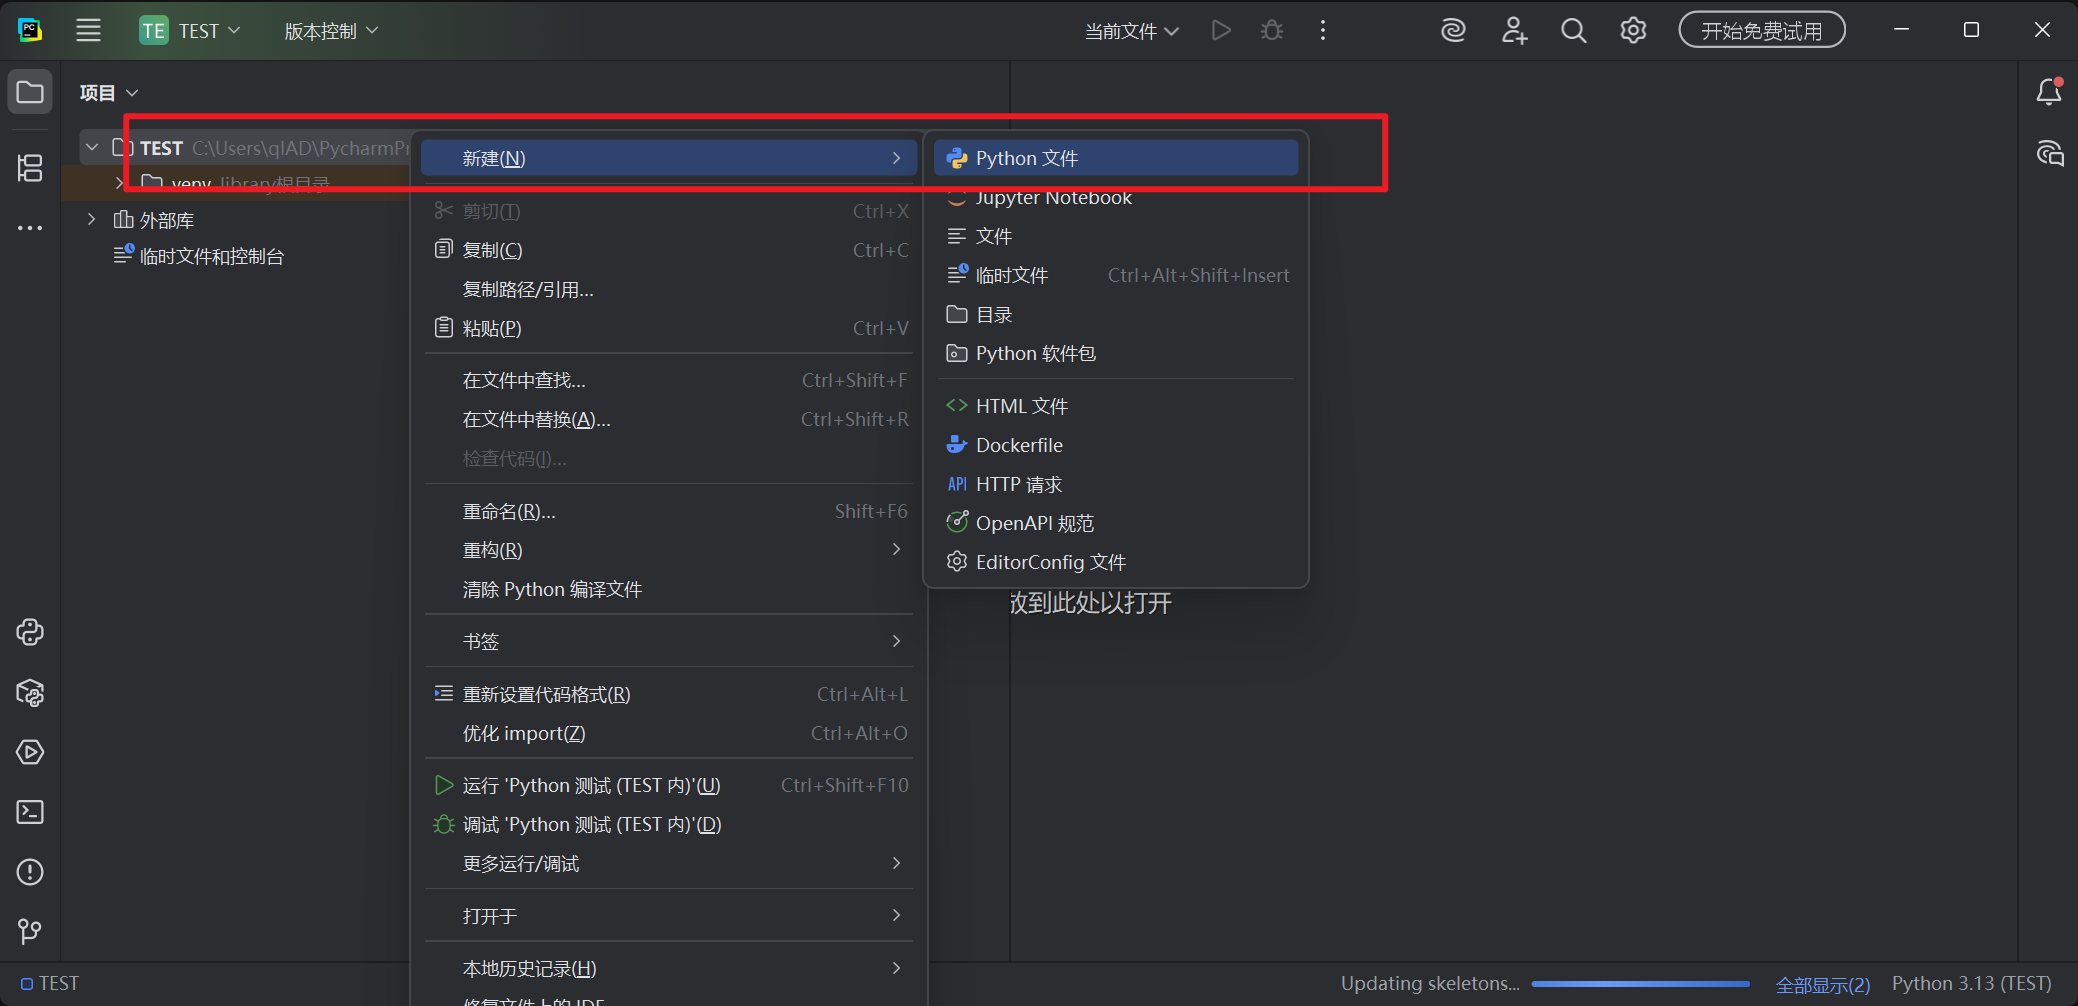Open the Project tool window icon

point(30,92)
